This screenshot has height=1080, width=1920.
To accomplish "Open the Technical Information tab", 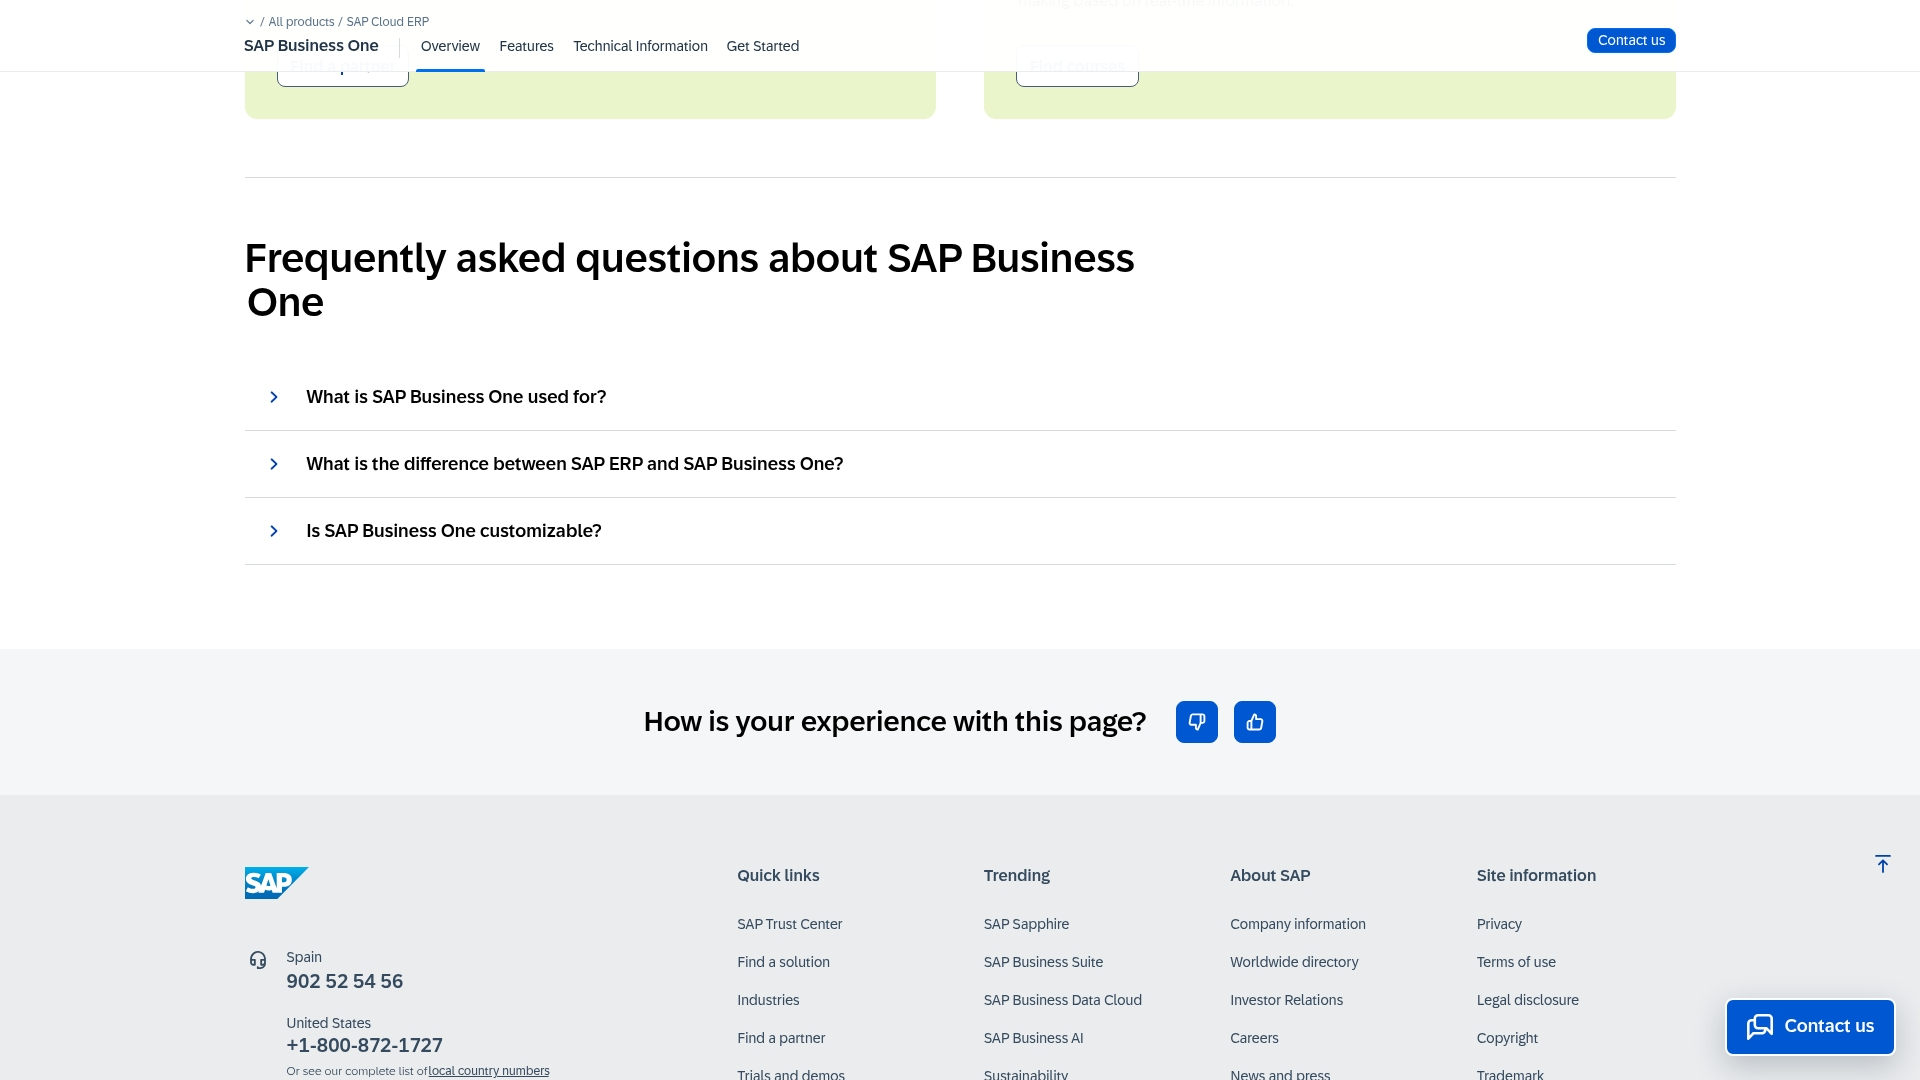I will pyautogui.click(x=640, y=46).
